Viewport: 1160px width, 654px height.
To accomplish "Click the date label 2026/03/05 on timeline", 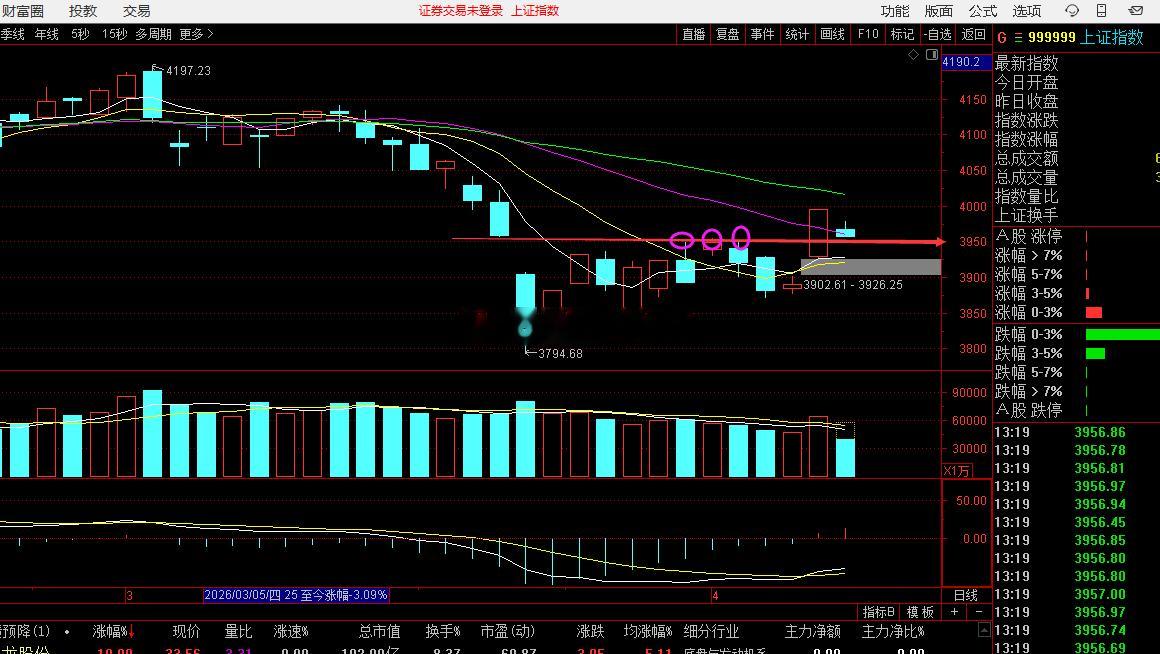I will coord(296,595).
